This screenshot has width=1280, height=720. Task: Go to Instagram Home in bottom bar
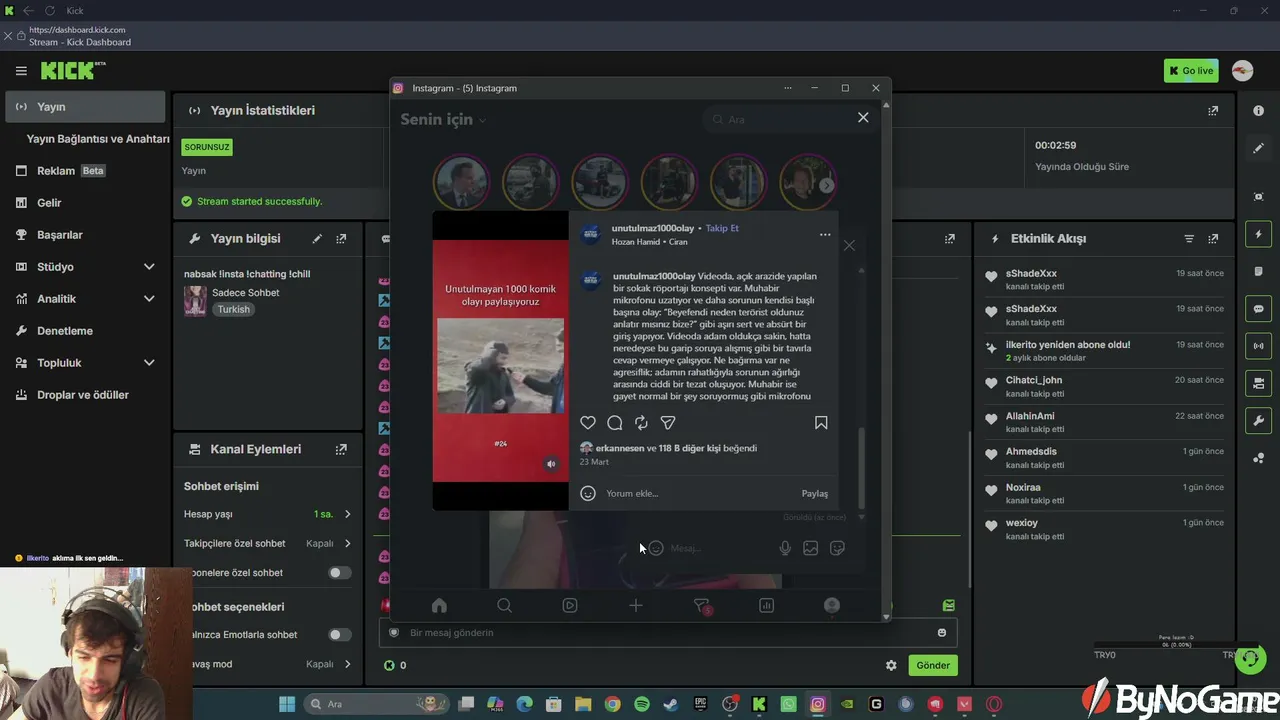pyautogui.click(x=439, y=605)
